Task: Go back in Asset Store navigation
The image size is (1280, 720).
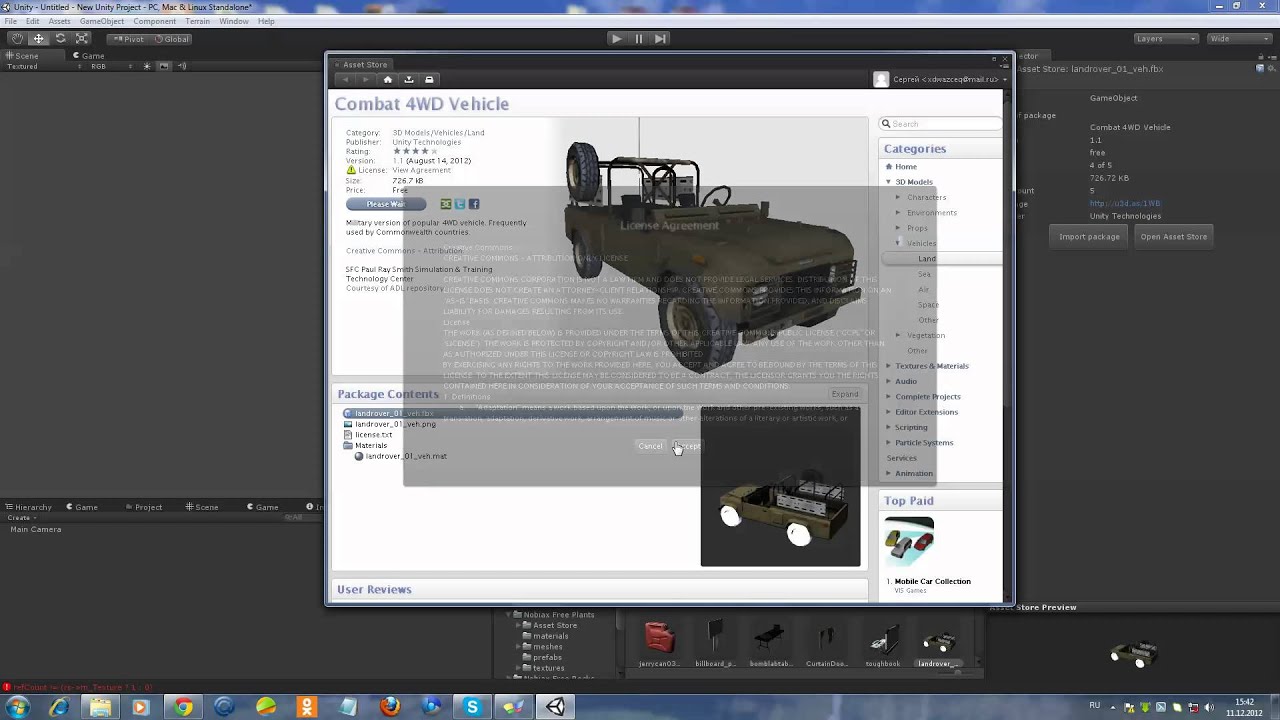Action: (x=346, y=79)
